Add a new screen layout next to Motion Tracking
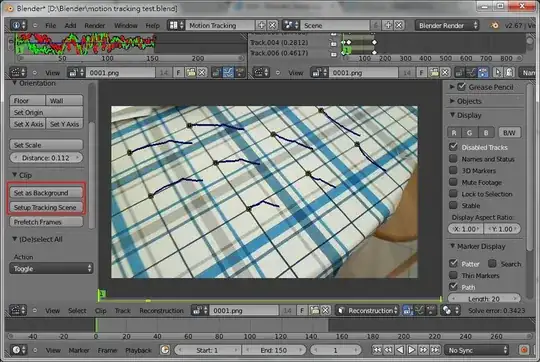 pos(261,25)
